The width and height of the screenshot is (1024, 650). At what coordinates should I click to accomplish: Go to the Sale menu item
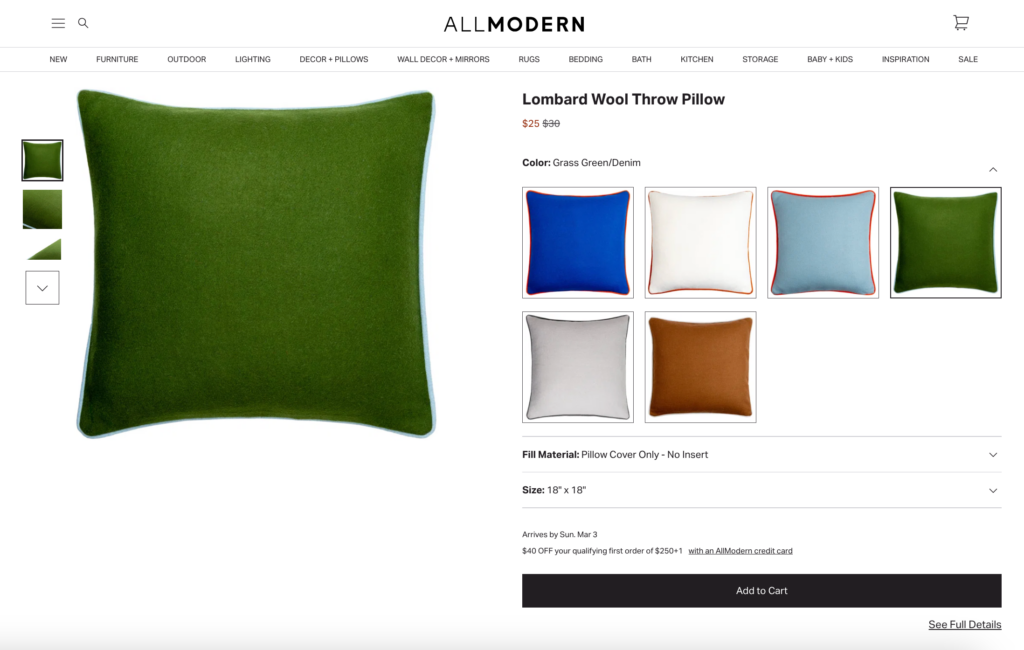point(968,59)
